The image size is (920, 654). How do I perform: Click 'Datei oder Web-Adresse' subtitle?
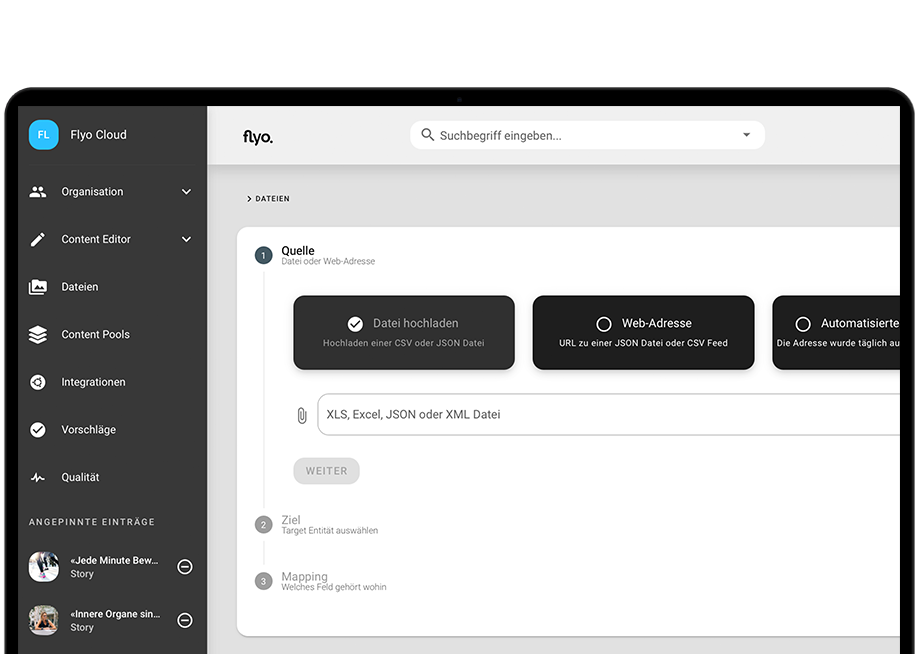pos(328,262)
